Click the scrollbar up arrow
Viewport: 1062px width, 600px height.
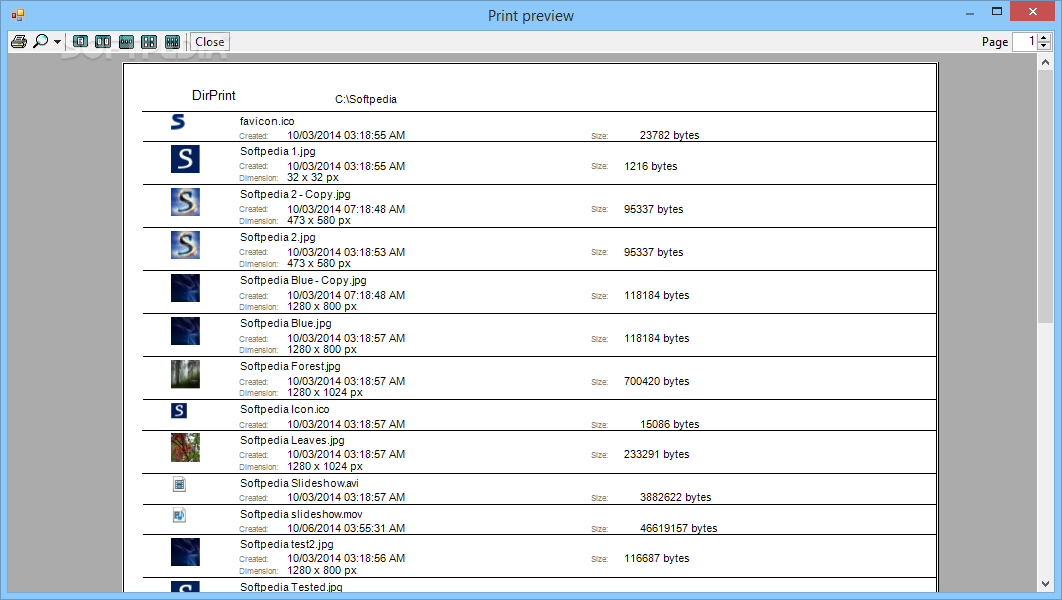[x=1045, y=62]
